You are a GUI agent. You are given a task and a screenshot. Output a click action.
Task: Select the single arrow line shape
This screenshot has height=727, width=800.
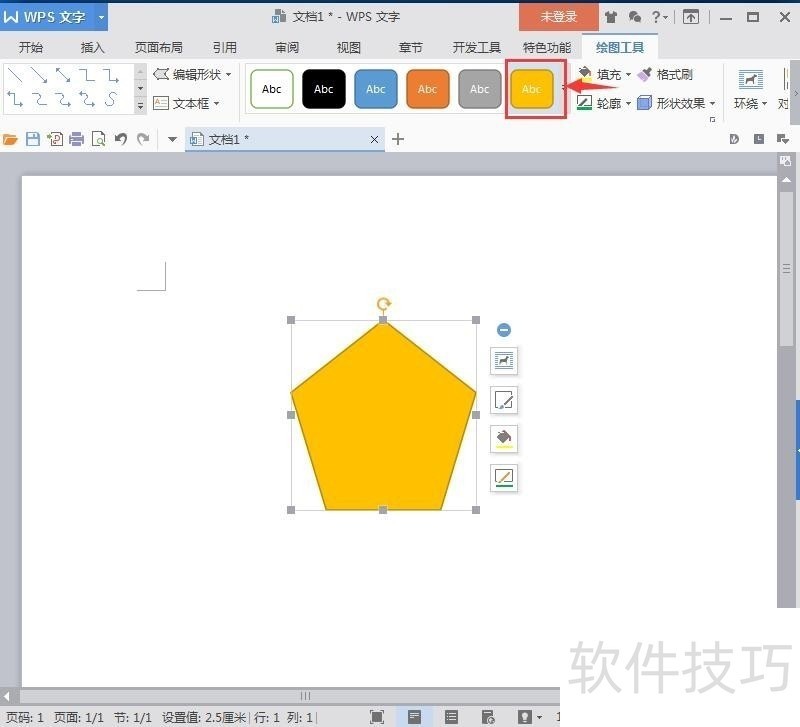tap(39, 76)
